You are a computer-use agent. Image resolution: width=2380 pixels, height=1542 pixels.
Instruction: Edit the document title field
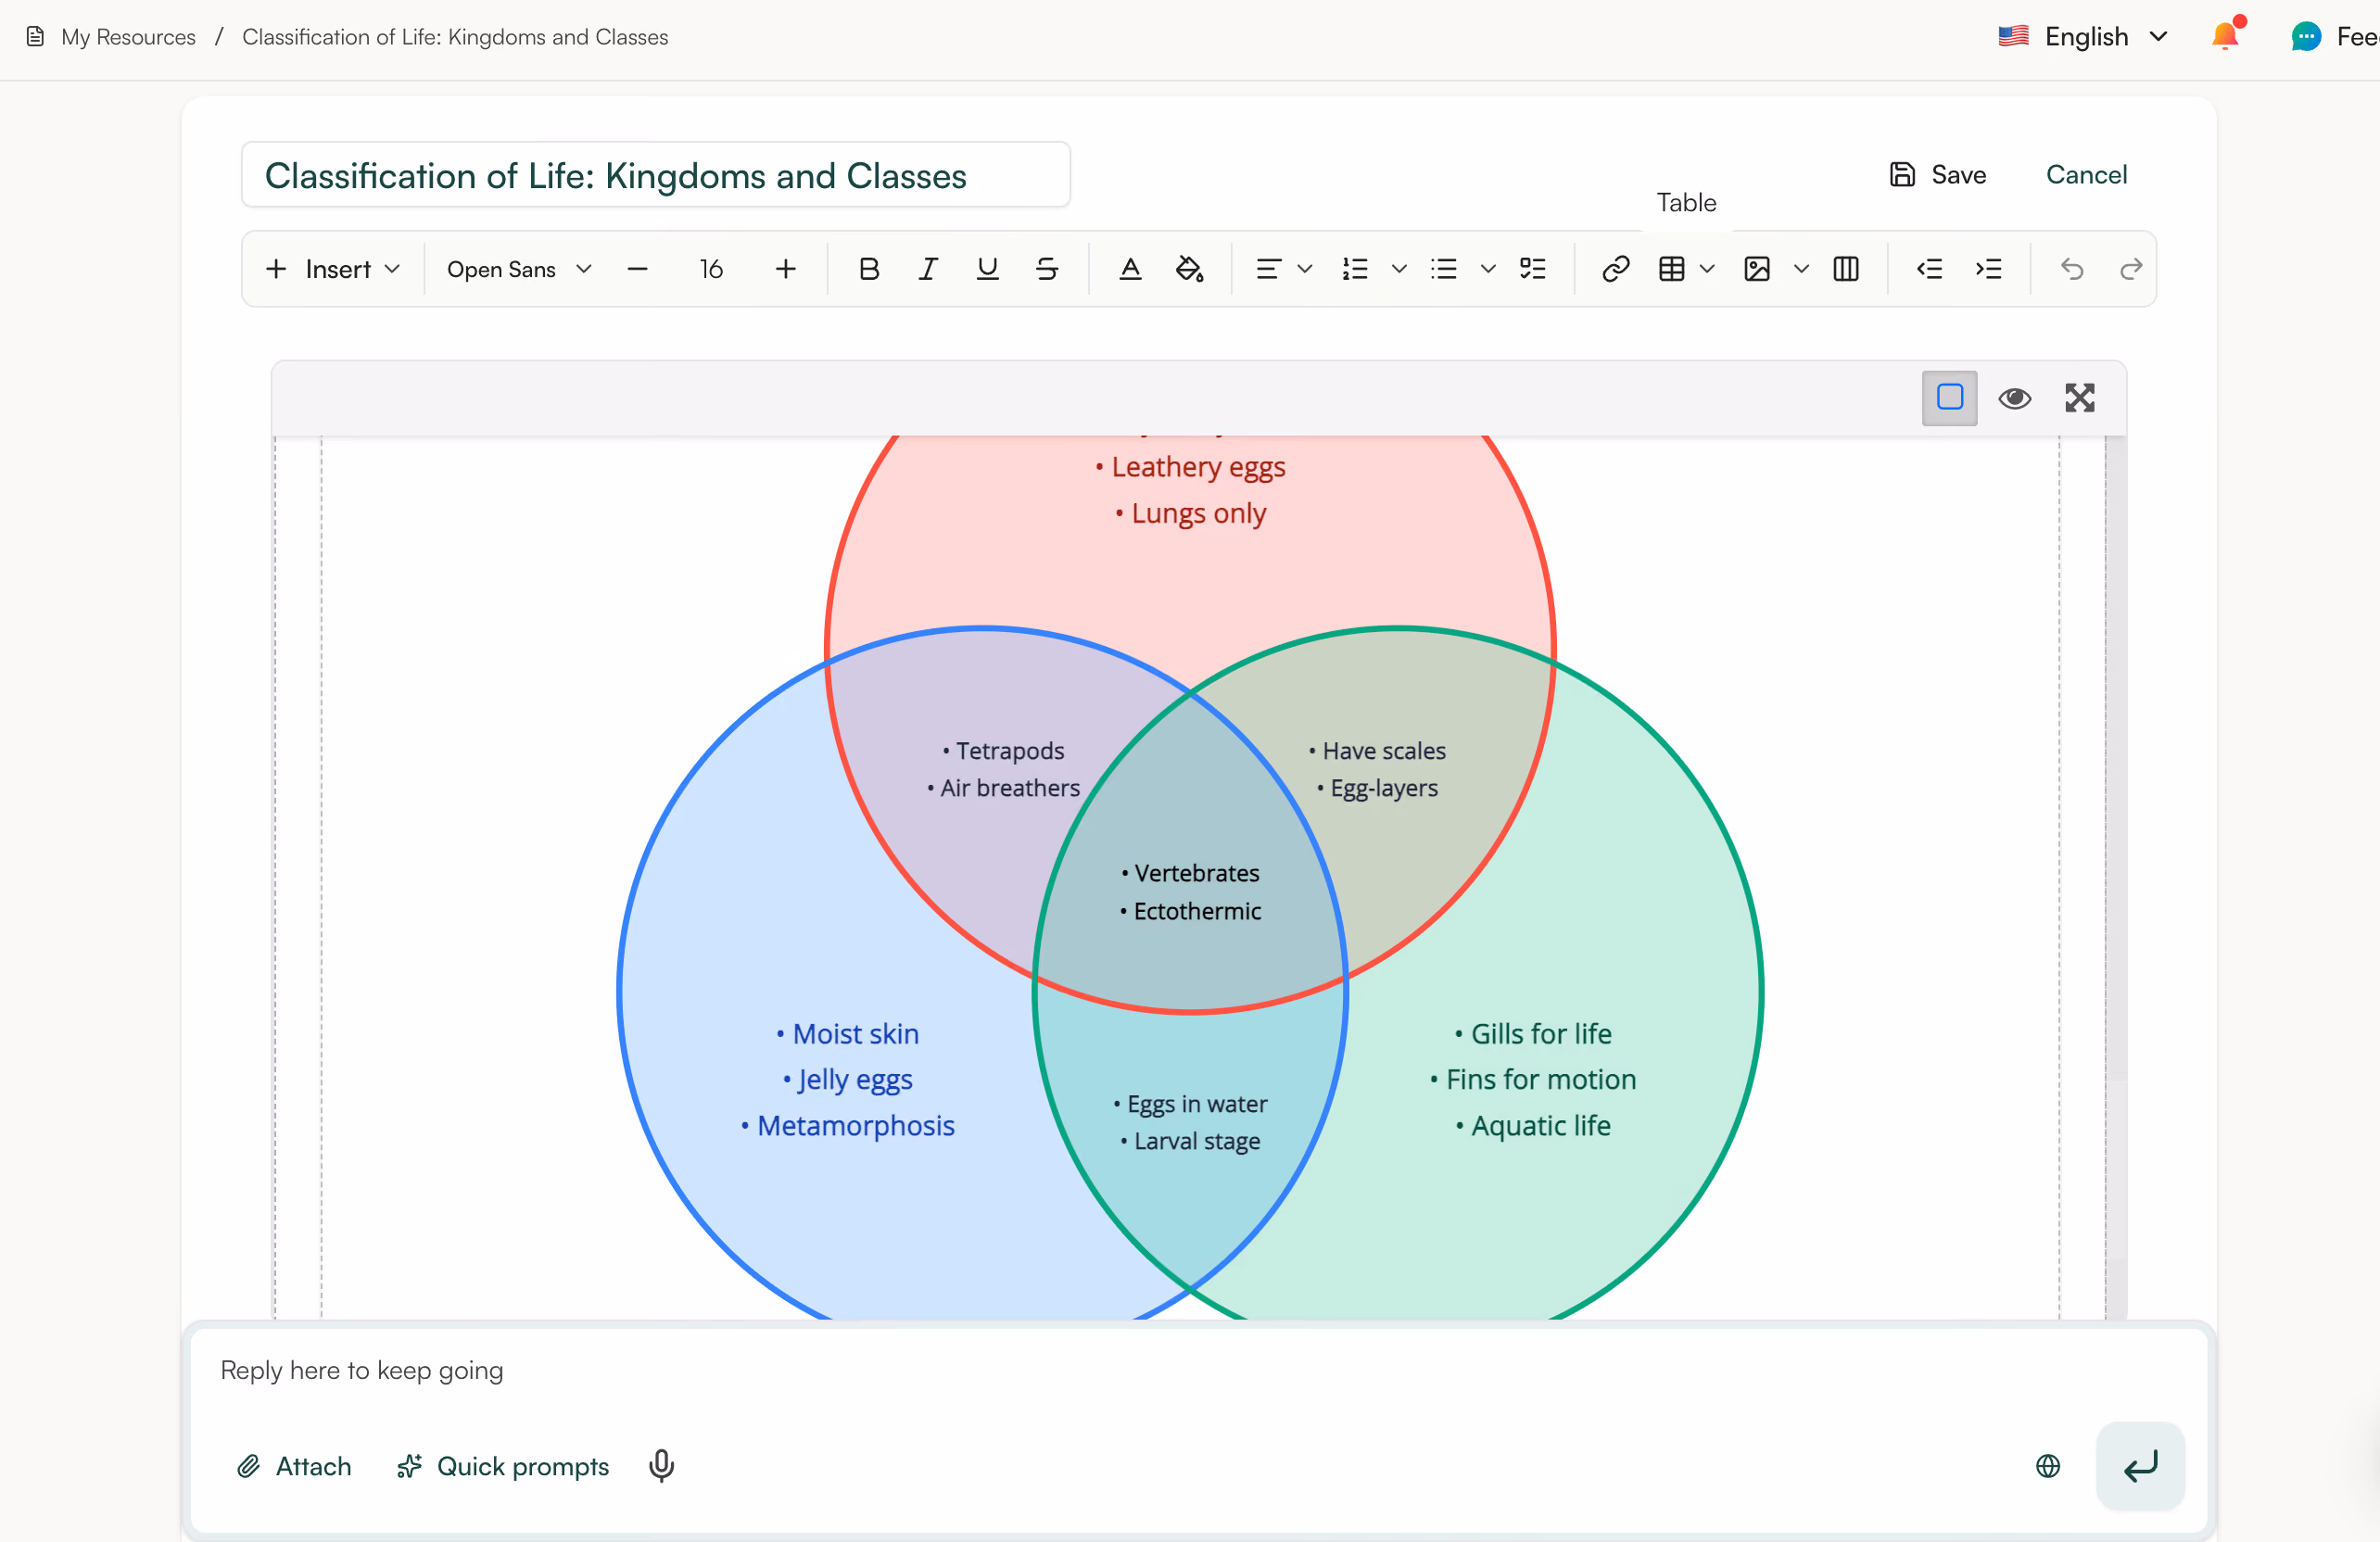(x=656, y=175)
